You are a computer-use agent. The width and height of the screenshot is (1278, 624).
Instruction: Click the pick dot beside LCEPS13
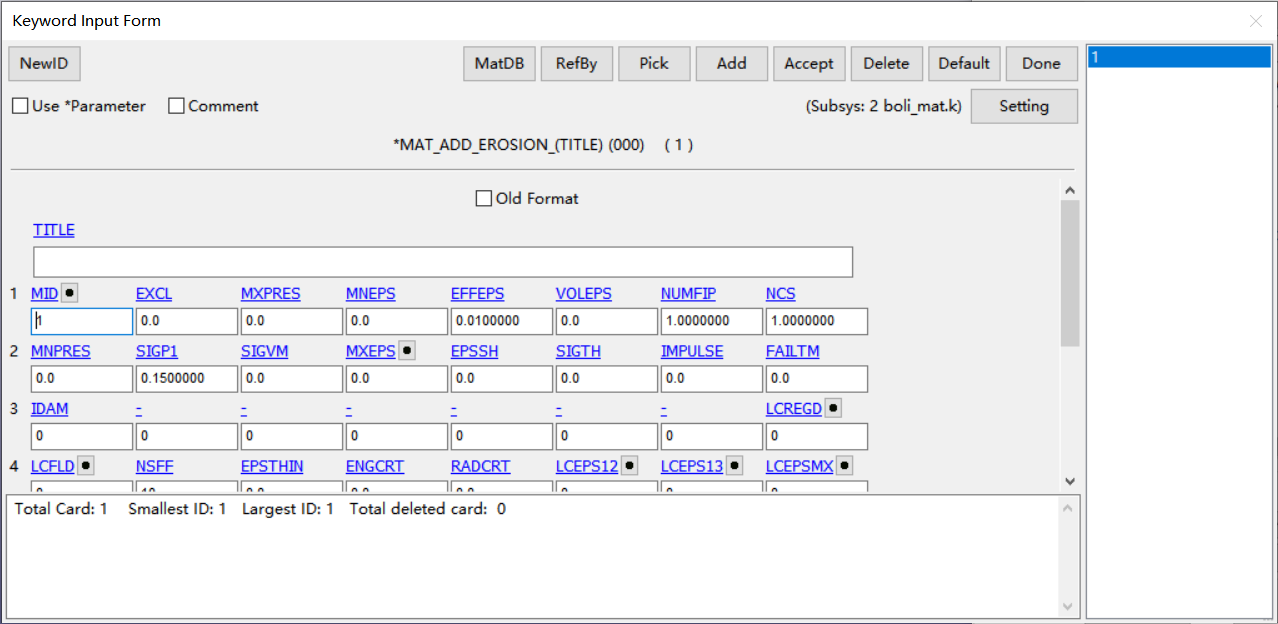(x=734, y=466)
